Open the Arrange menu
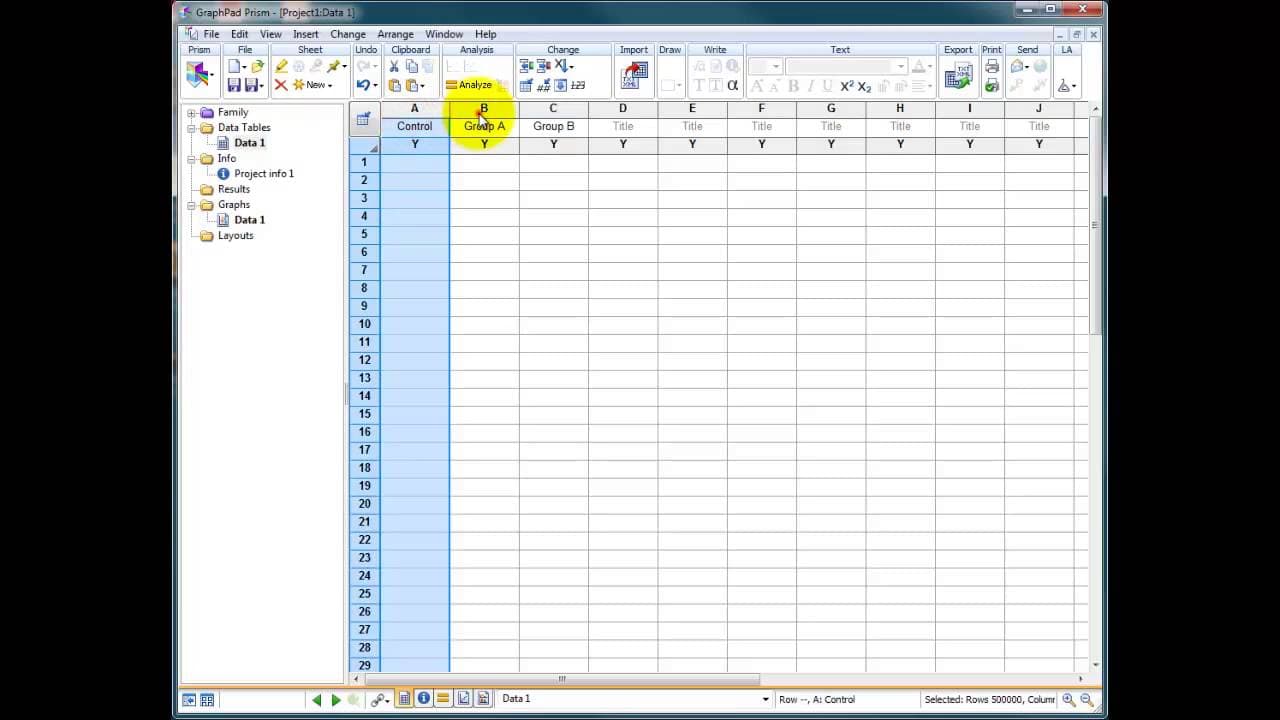 pos(395,34)
